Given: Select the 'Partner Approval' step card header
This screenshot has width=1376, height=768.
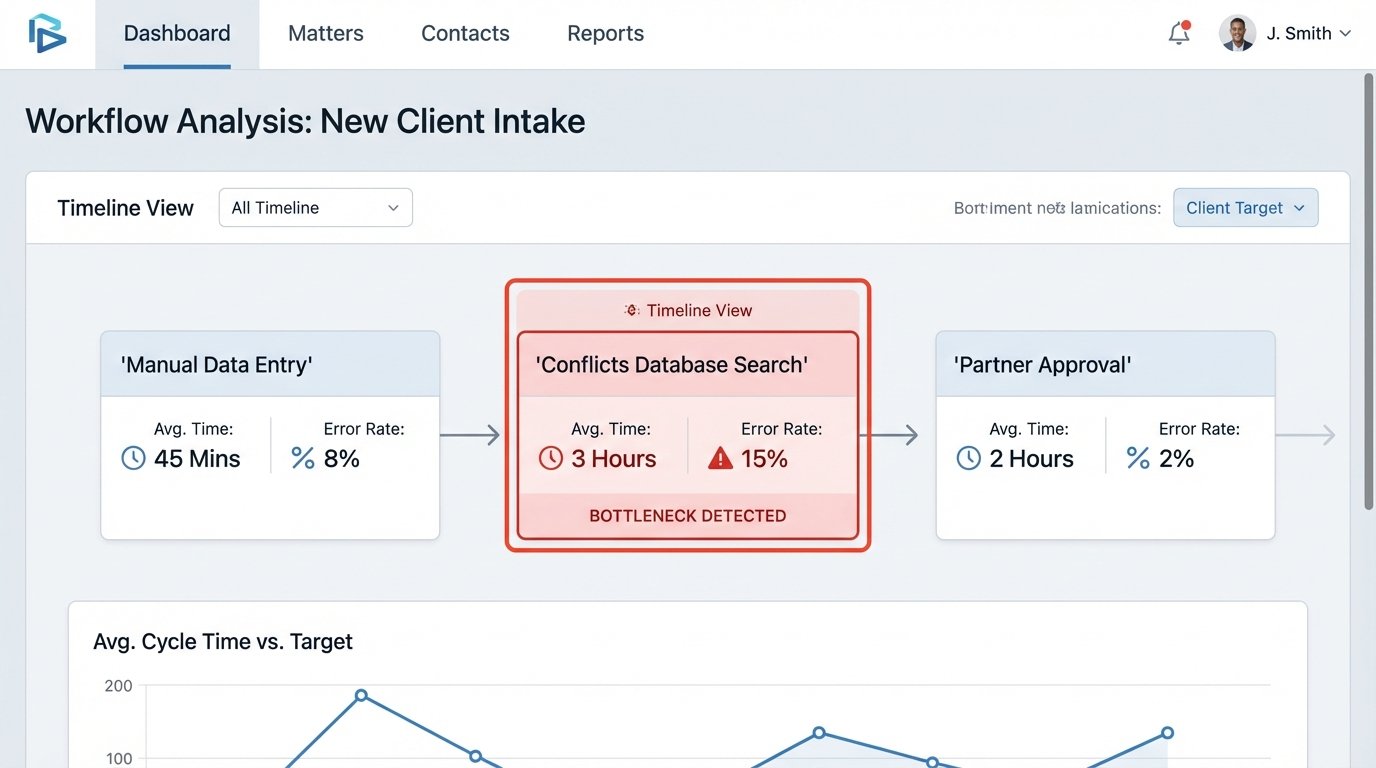Looking at the screenshot, I should 1105,365.
